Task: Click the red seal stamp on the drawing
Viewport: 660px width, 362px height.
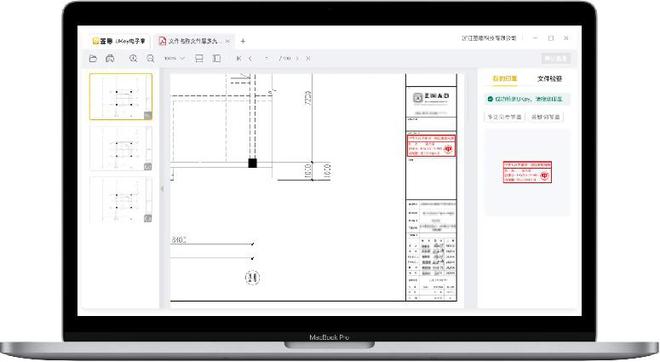Action: click(431, 146)
